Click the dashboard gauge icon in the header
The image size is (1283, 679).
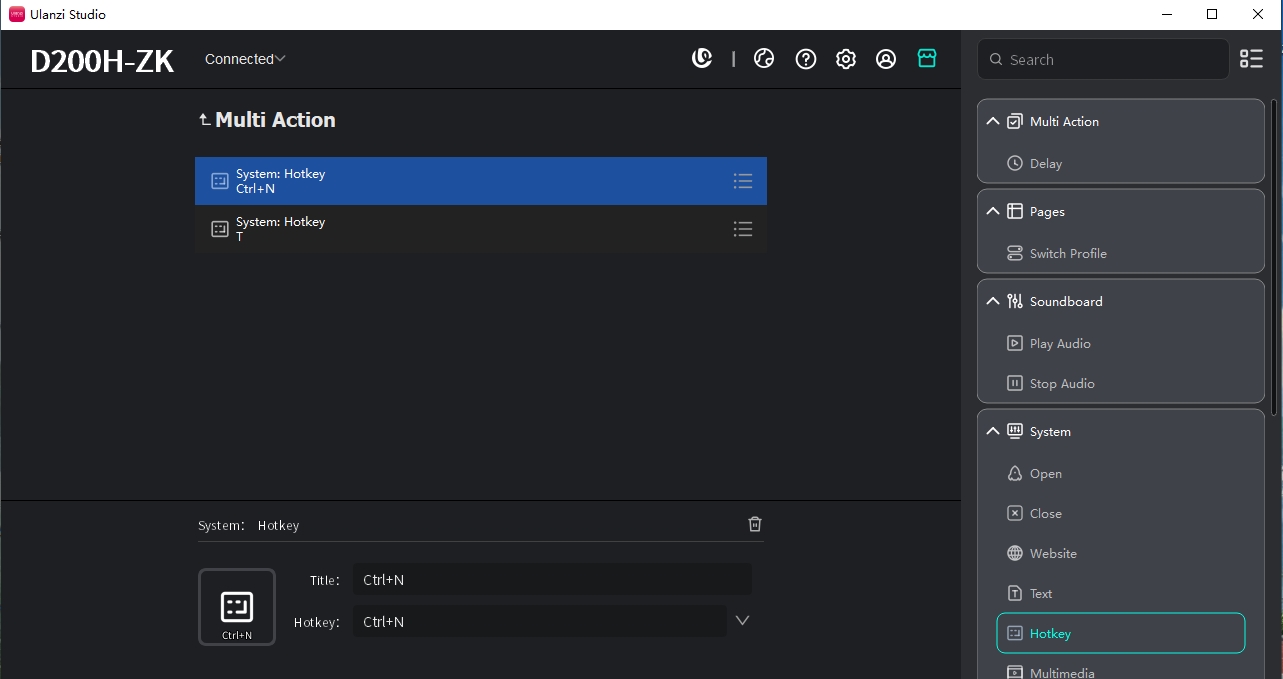coord(764,59)
